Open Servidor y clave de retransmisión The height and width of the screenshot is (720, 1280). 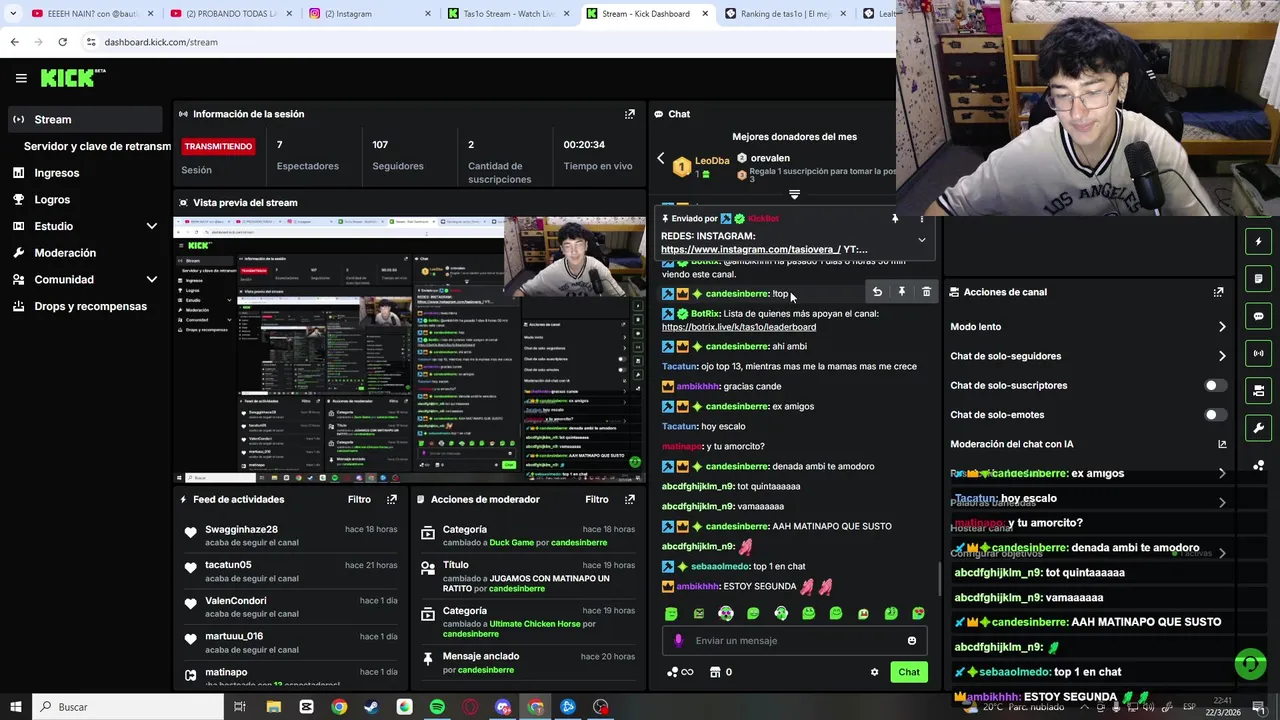(x=97, y=146)
